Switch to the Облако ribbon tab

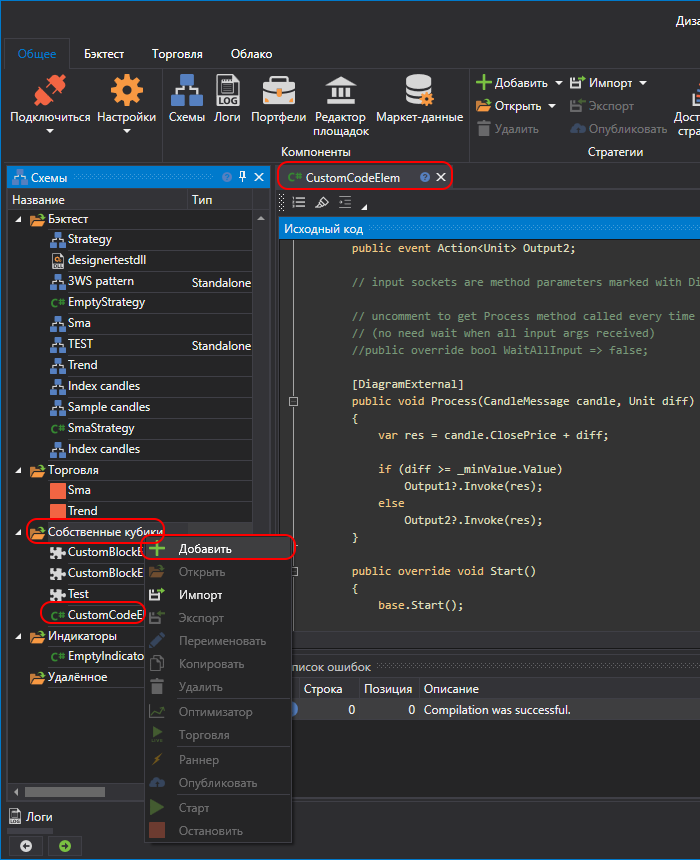pyautogui.click(x=251, y=54)
